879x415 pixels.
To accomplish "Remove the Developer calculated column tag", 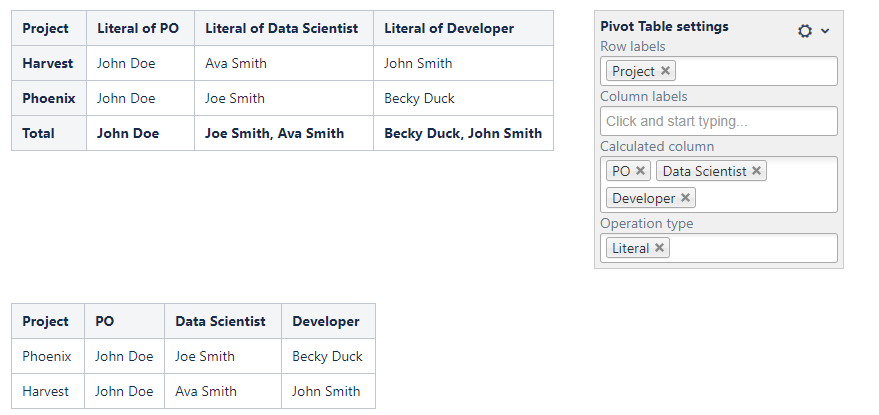I will 686,198.
